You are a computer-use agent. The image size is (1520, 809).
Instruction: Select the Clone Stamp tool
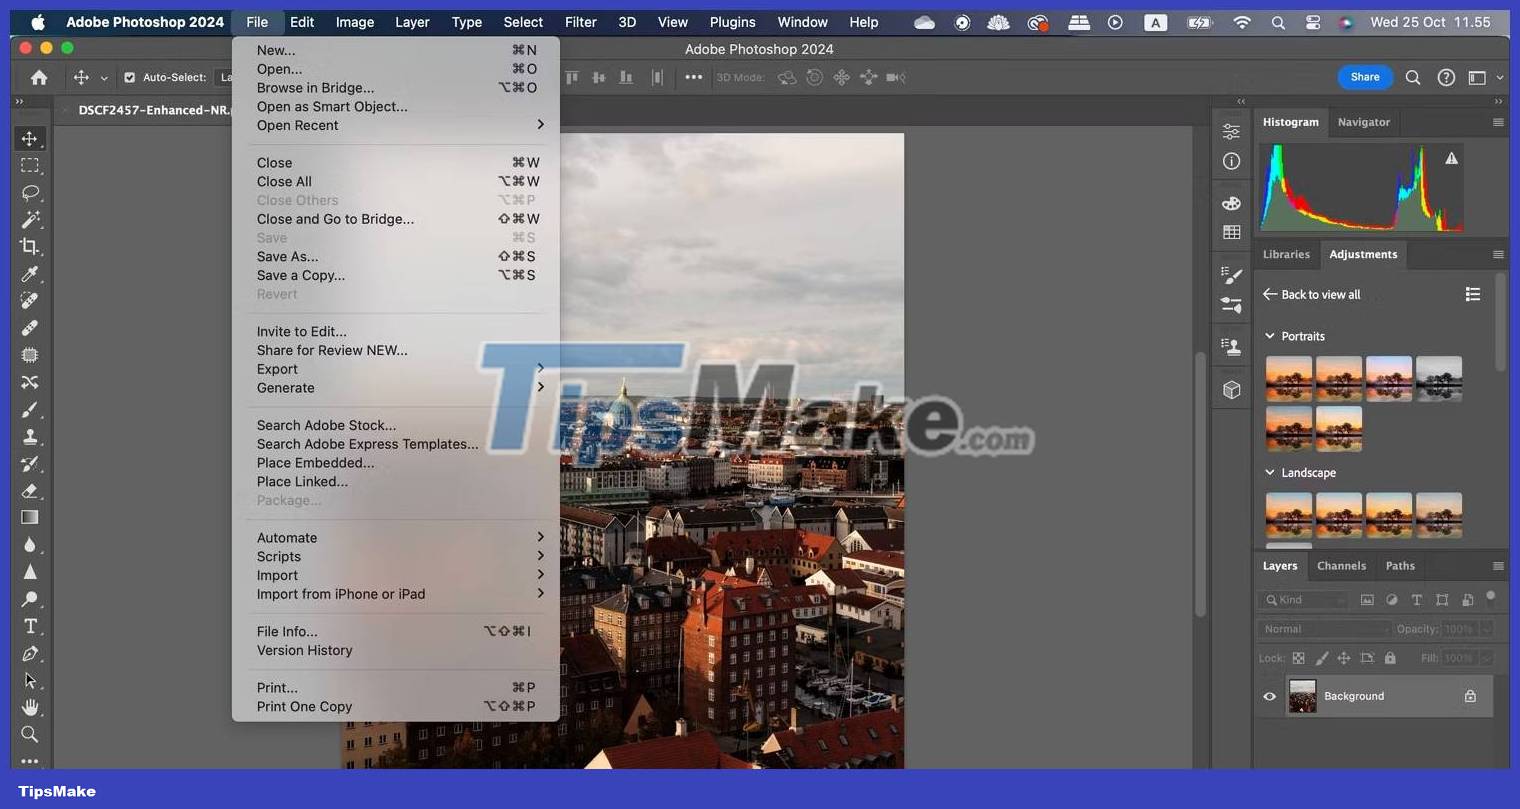[30, 436]
